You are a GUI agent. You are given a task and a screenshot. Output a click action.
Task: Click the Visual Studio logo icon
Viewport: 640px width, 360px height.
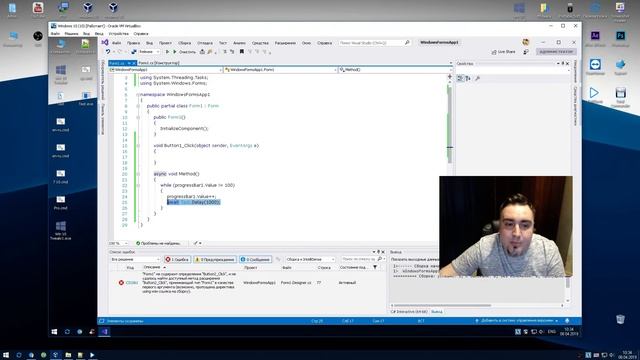pos(105,42)
